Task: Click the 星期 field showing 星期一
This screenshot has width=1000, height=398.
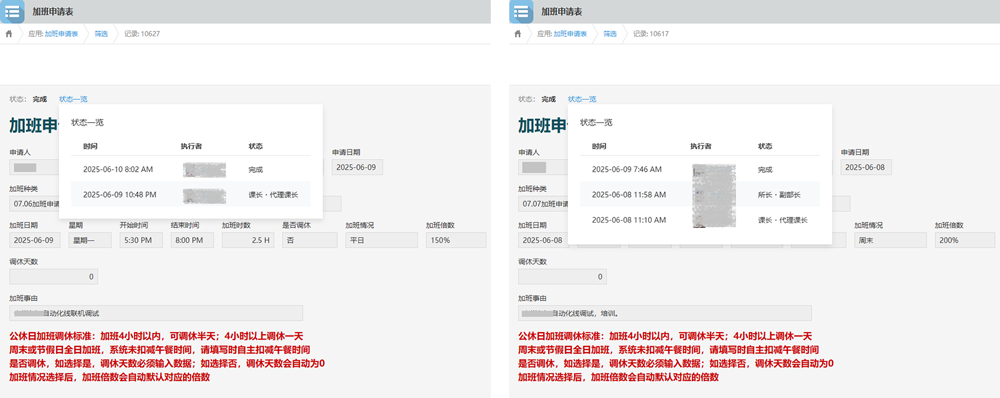Action: tap(90, 240)
